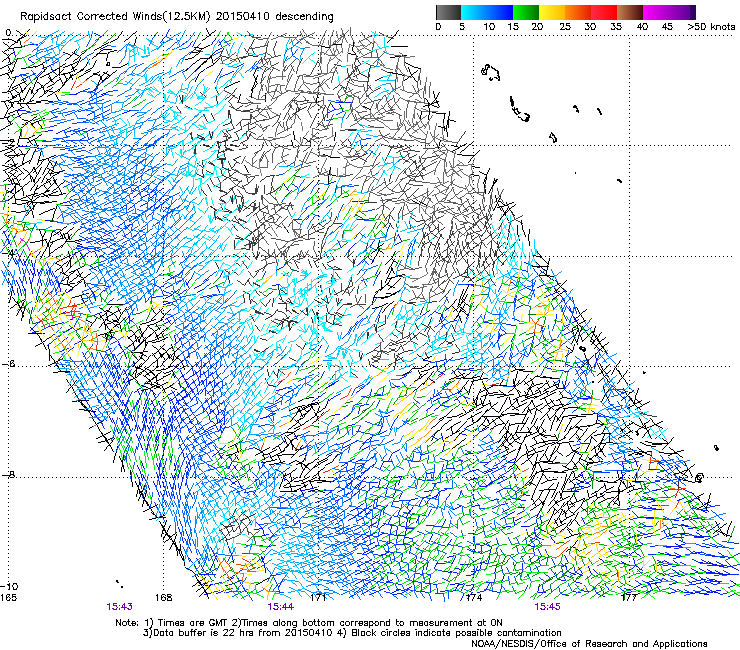Click the longitude label '171'
Image resolution: width=740 pixels, height=650 pixels.
tap(319, 598)
